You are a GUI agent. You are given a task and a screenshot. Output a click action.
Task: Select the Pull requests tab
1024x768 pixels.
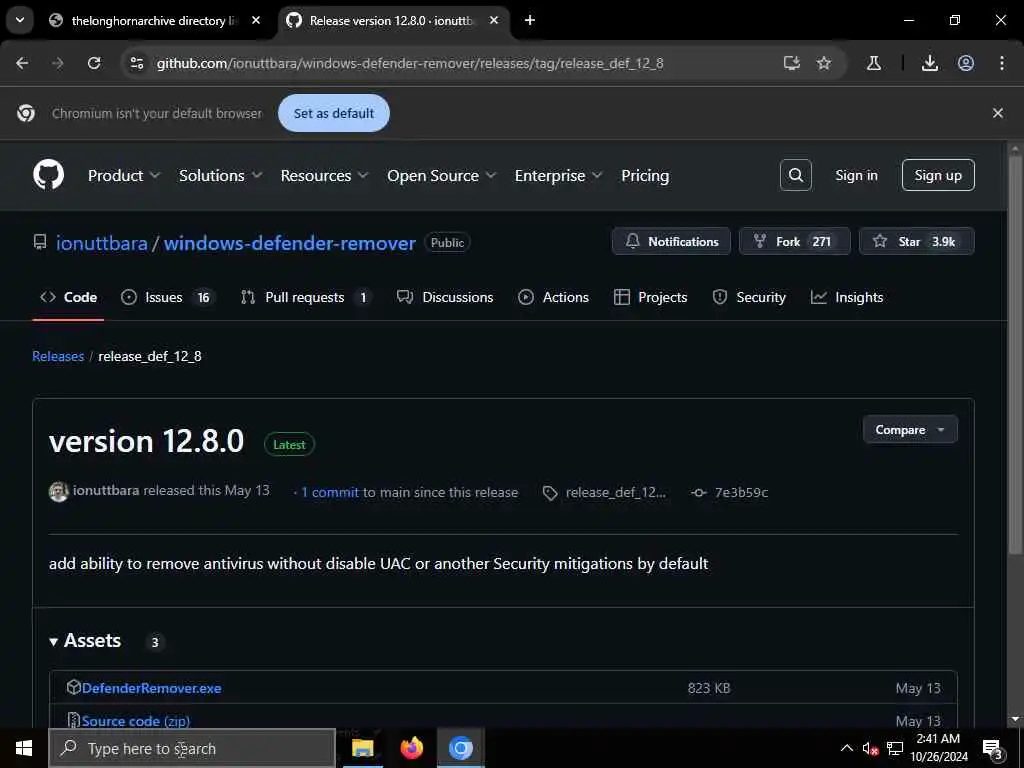click(x=306, y=297)
